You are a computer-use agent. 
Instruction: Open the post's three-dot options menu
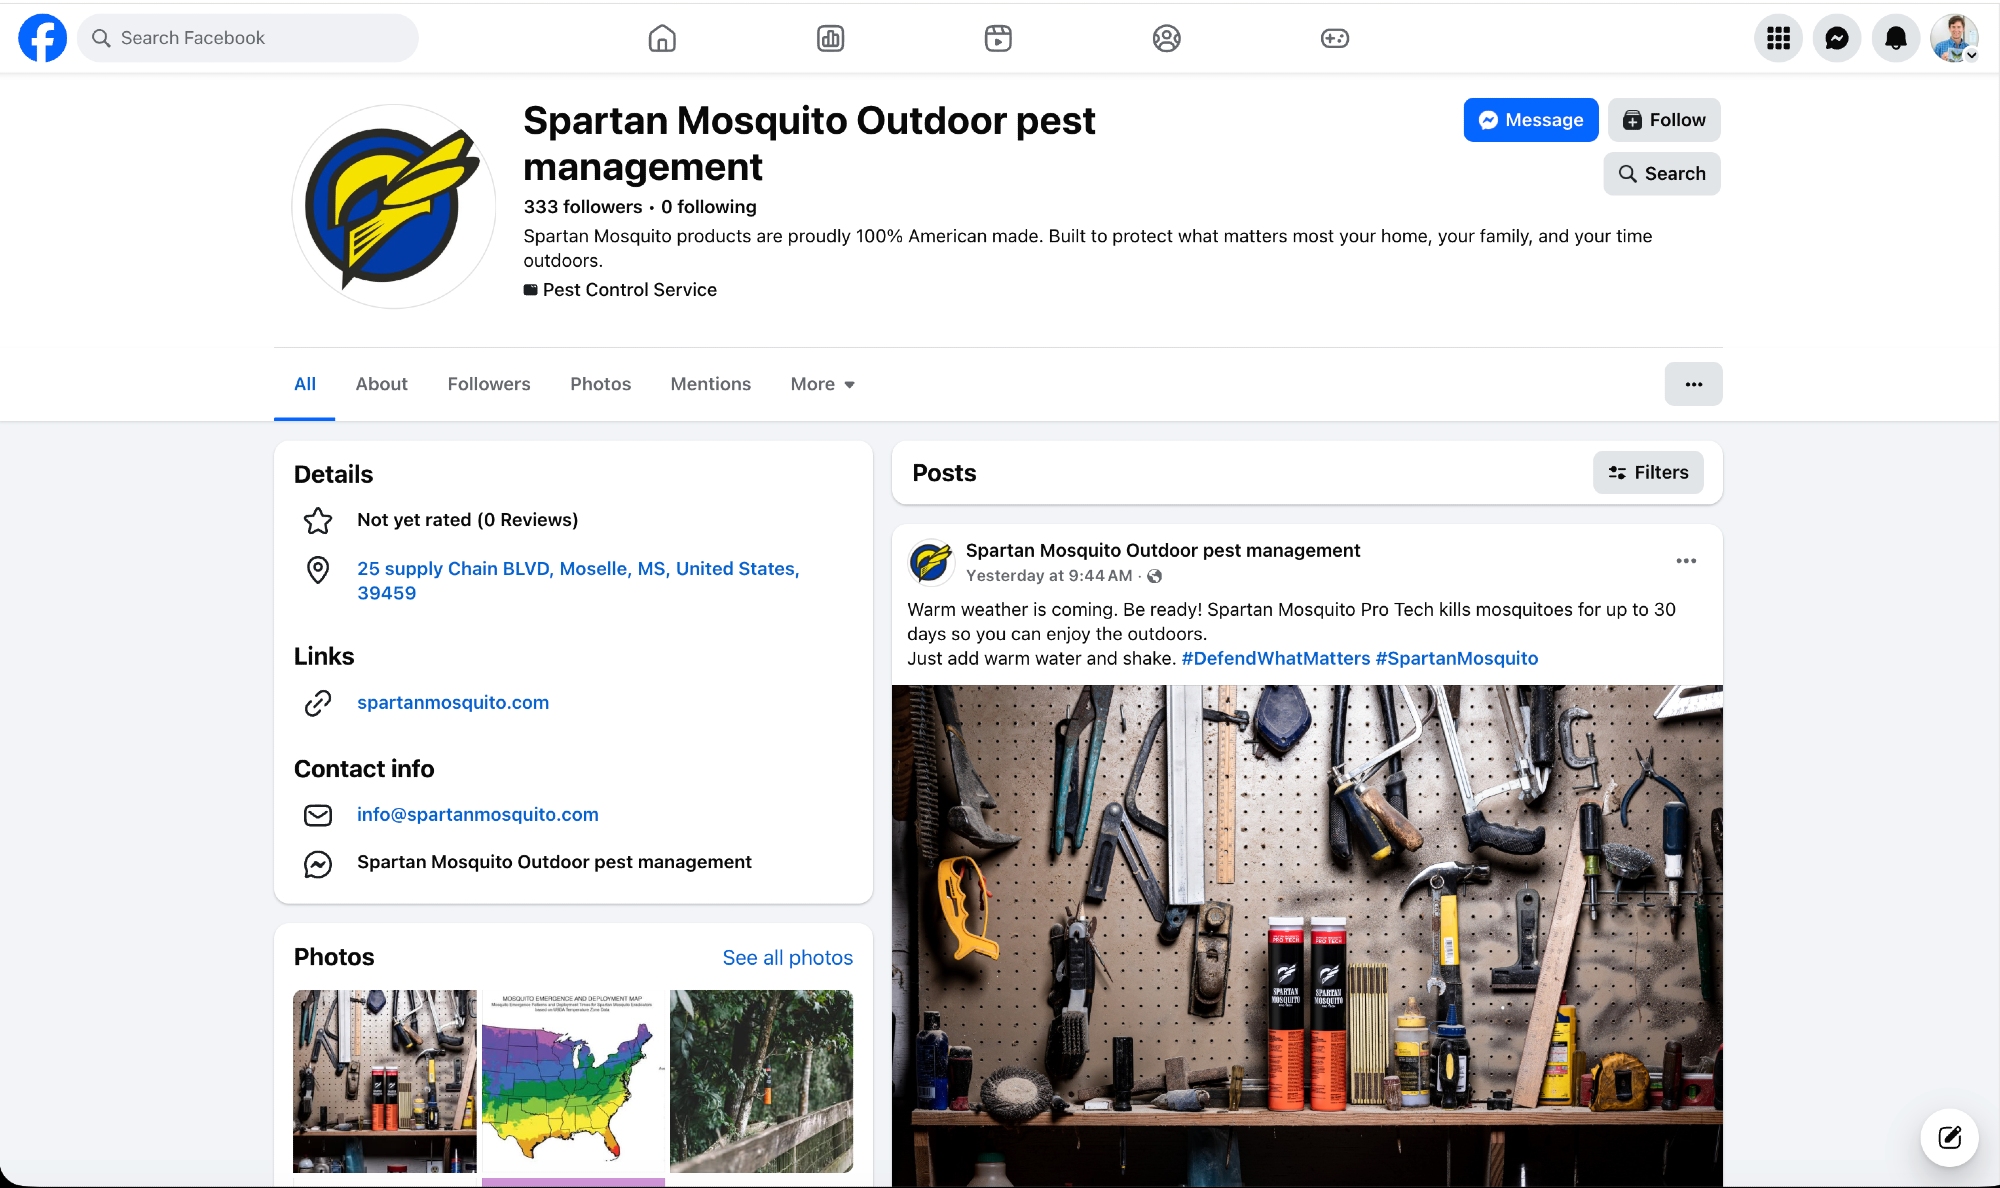pyautogui.click(x=1686, y=561)
